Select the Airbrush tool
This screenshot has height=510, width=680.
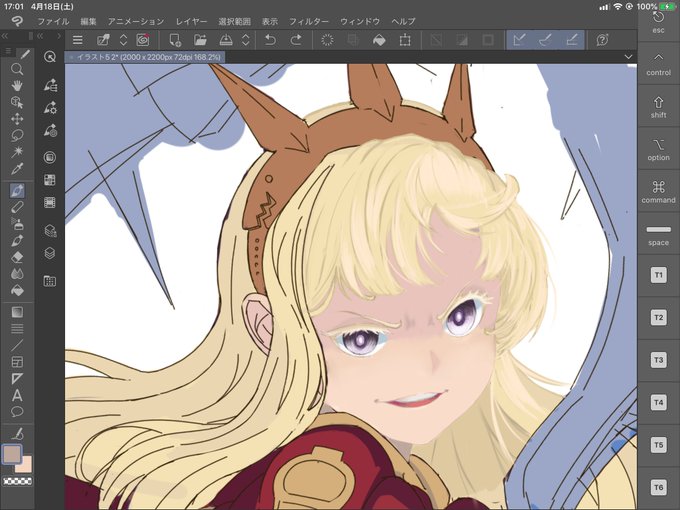(17, 224)
